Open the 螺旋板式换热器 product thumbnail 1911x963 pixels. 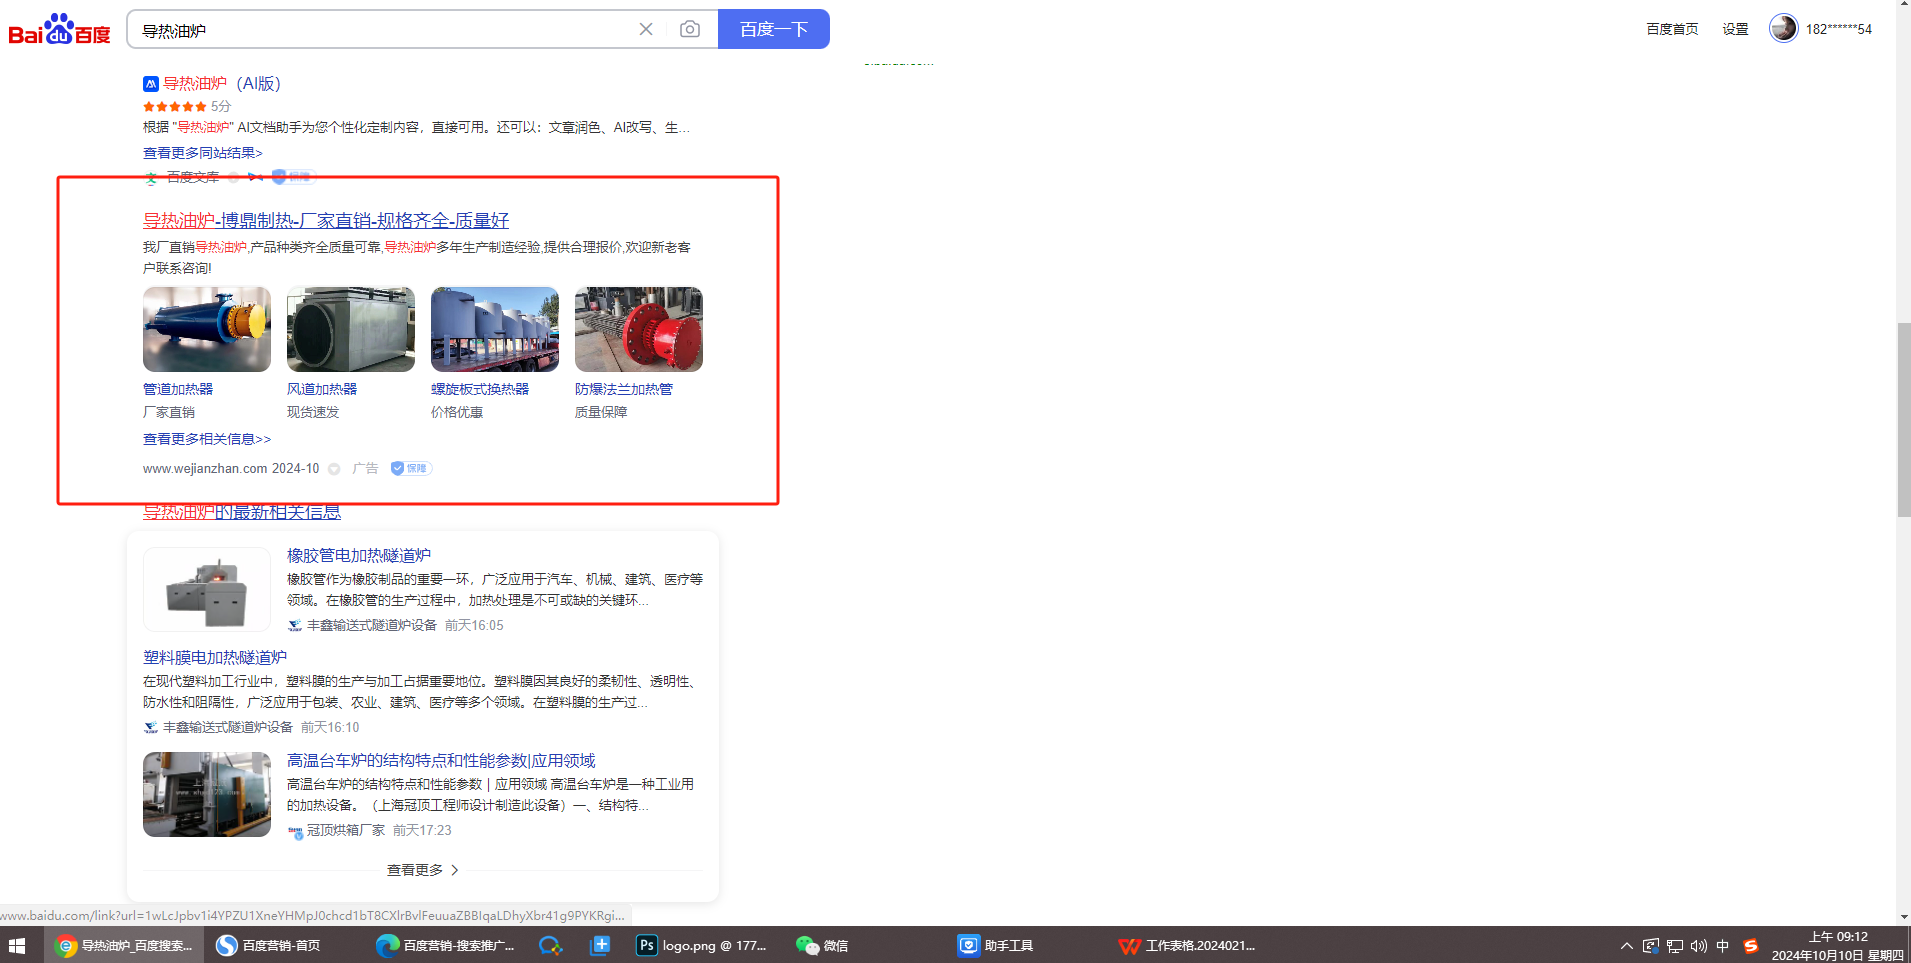495,329
